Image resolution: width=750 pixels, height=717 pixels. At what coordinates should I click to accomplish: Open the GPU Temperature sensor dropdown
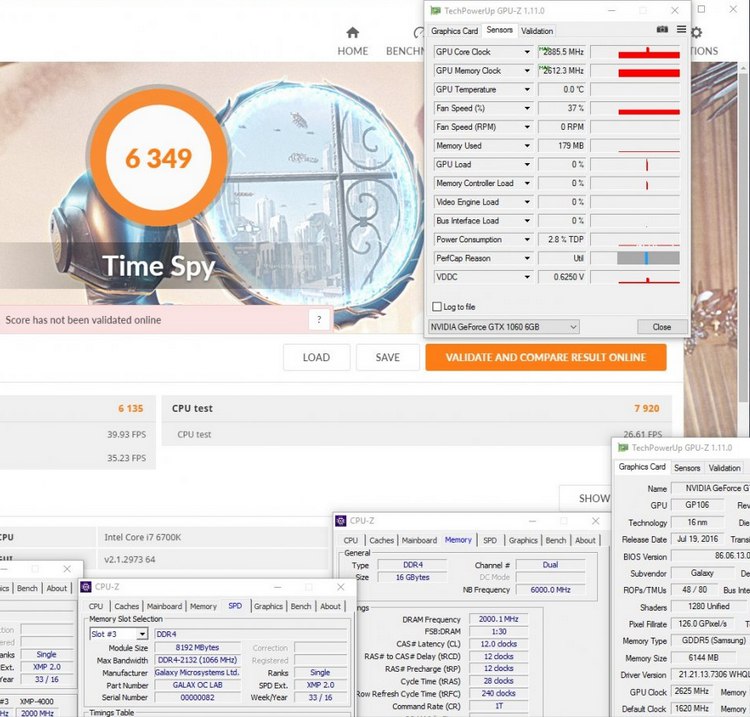pos(527,89)
